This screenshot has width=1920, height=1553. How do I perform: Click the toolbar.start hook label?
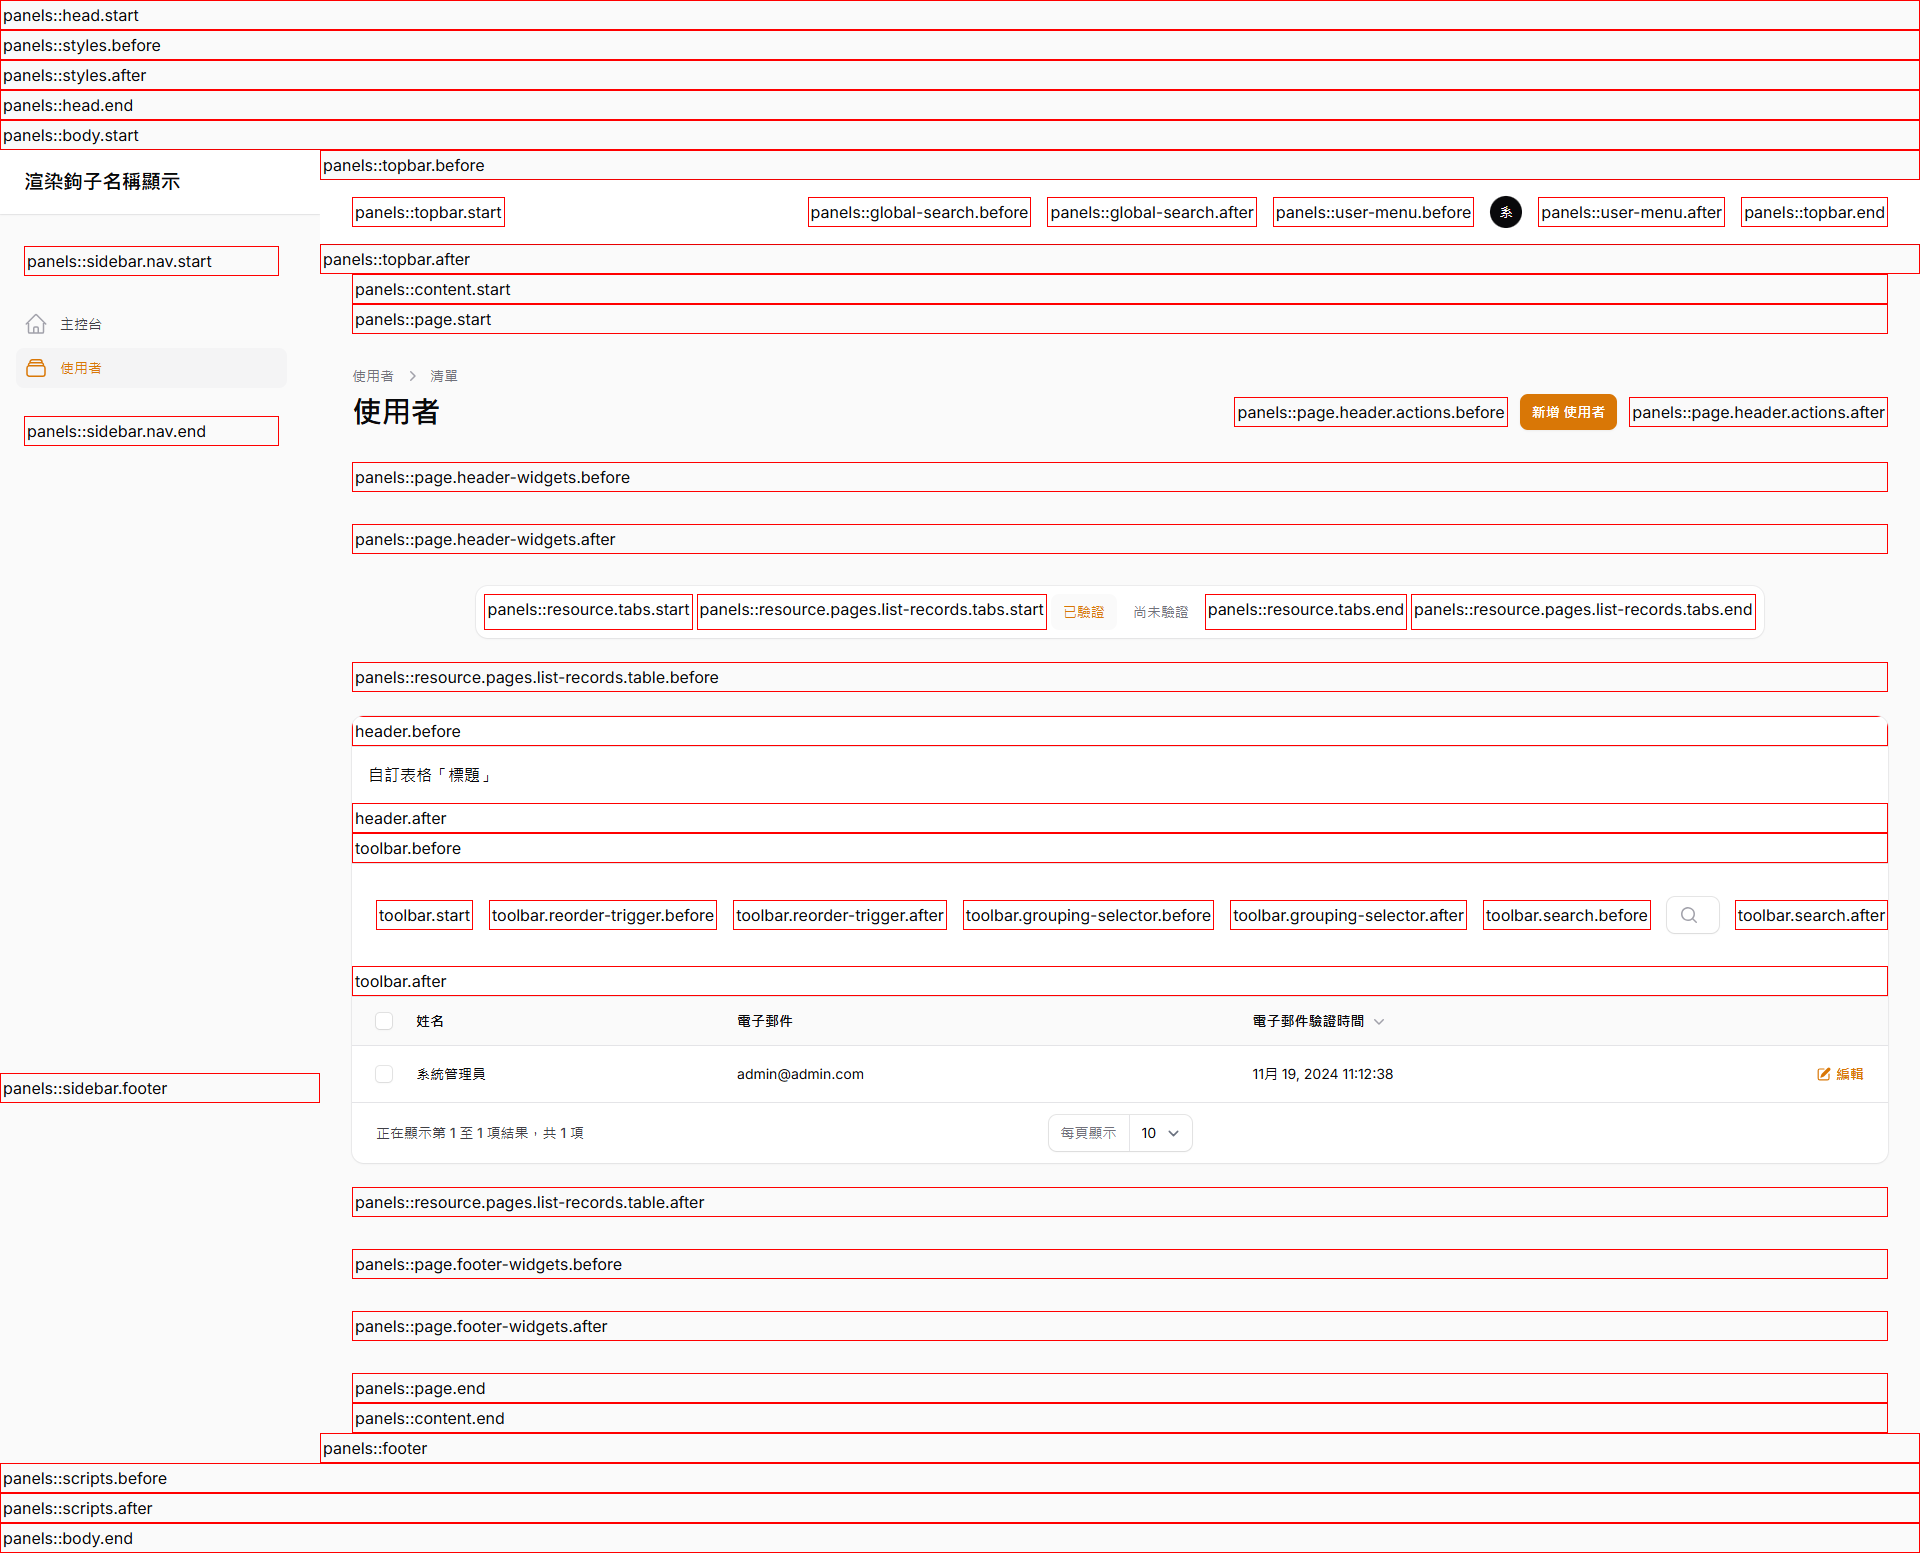tap(424, 915)
